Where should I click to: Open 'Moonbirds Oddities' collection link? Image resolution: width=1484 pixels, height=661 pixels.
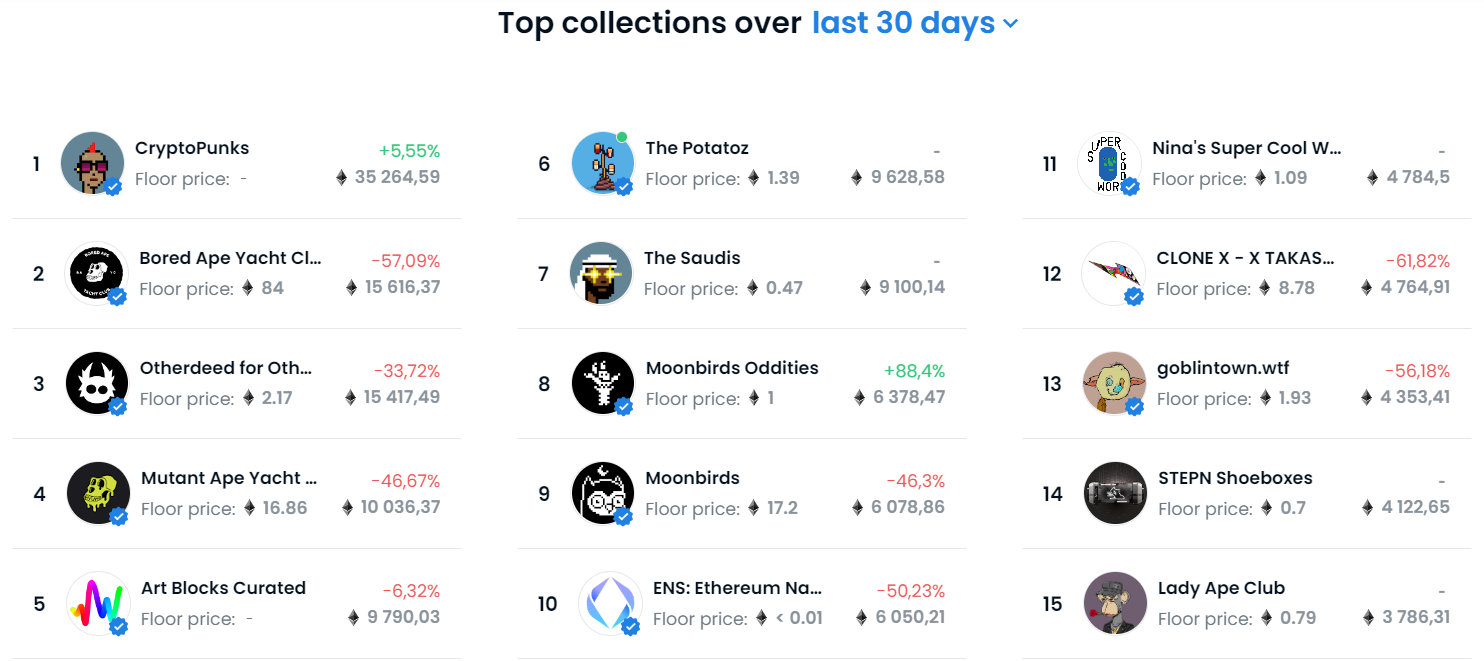tap(732, 368)
